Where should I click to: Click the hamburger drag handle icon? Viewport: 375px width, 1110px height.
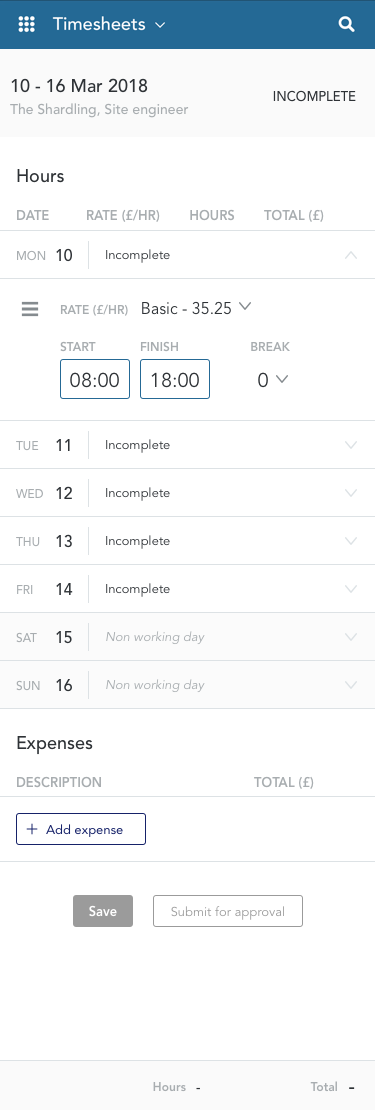tap(30, 309)
